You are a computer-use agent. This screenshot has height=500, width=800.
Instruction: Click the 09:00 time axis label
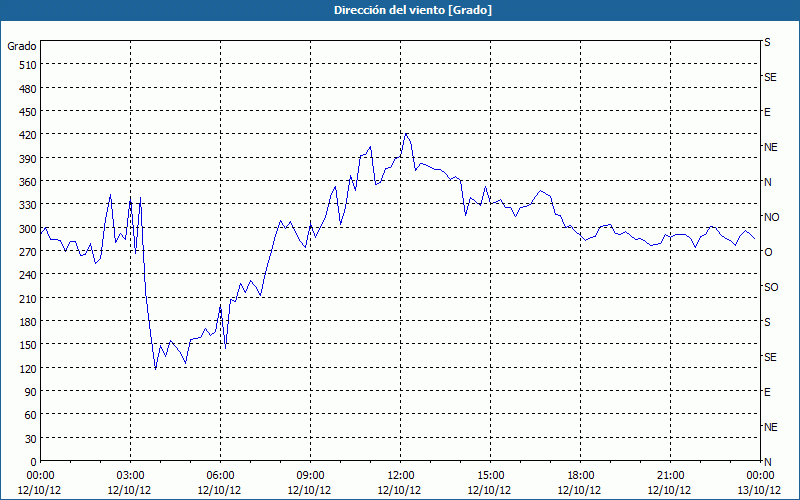[x=310, y=476]
